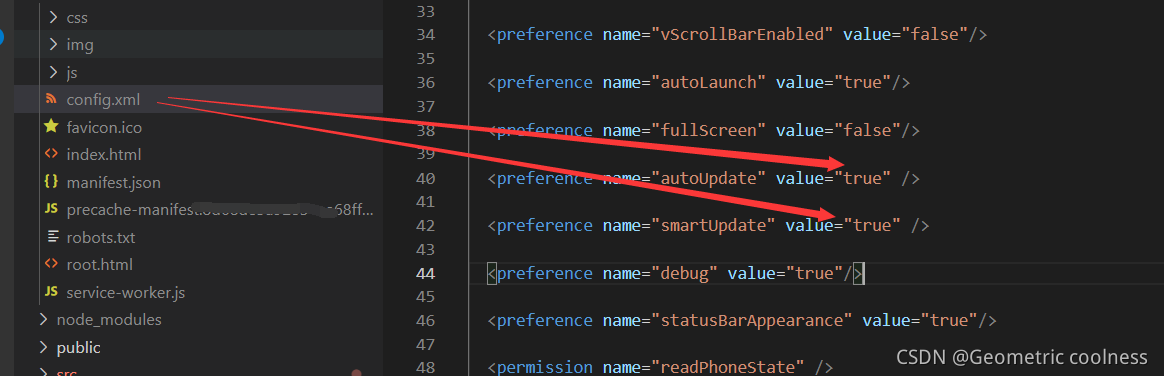Click the text-lines icon beside robots.txt
Screen dimensions: 1164x376
point(52,237)
